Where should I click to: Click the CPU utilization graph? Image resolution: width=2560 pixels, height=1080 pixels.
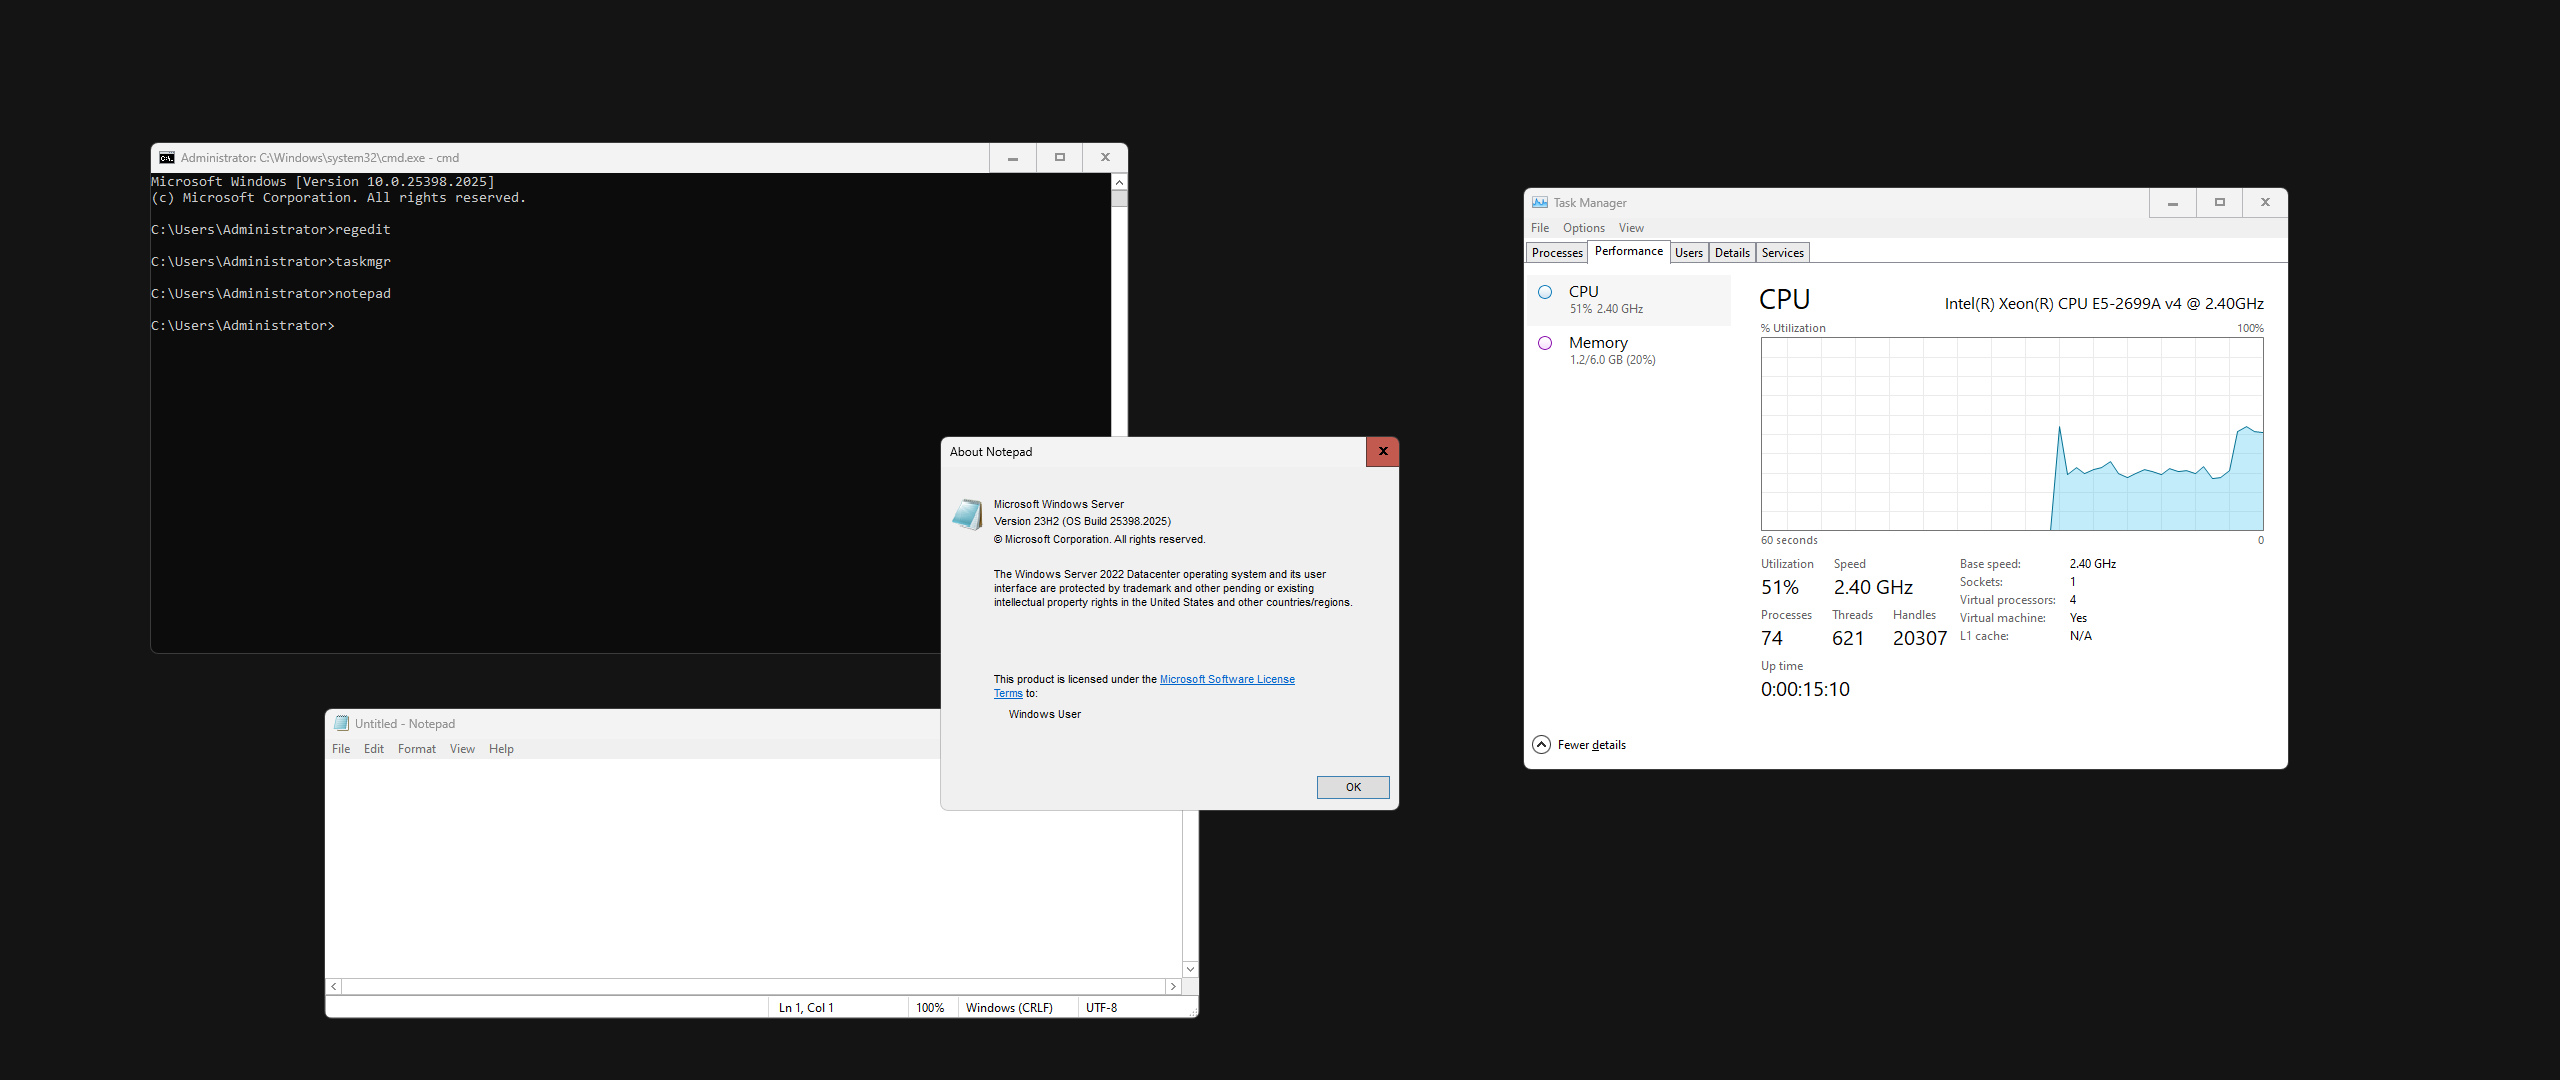[2011, 434]
